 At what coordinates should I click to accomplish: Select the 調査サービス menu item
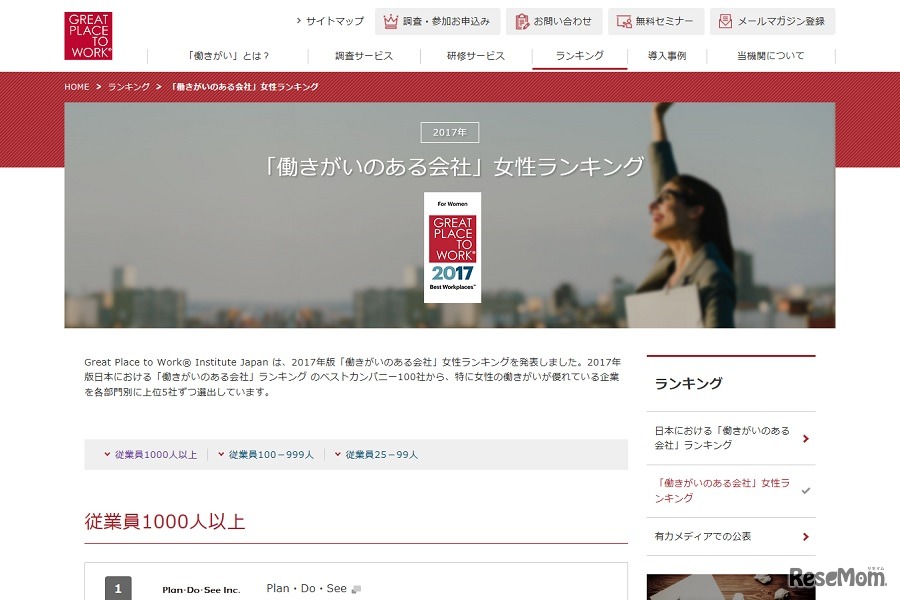coord(364,56)
